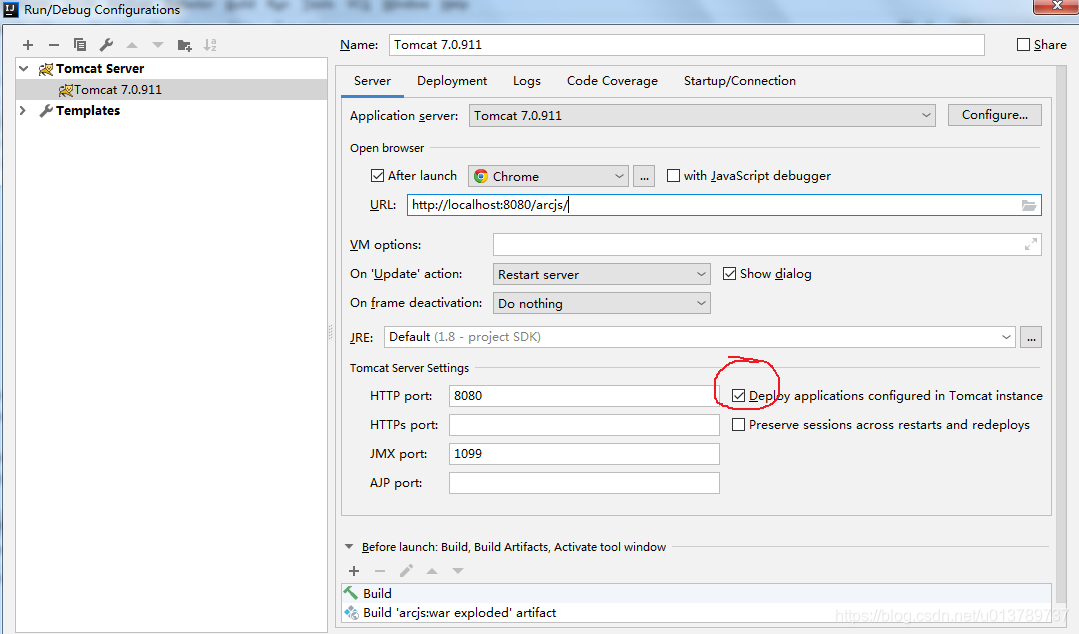Toggle the Share checkbox
The width and height of the screenshot is (1079, 634).
coord(1023,45)
